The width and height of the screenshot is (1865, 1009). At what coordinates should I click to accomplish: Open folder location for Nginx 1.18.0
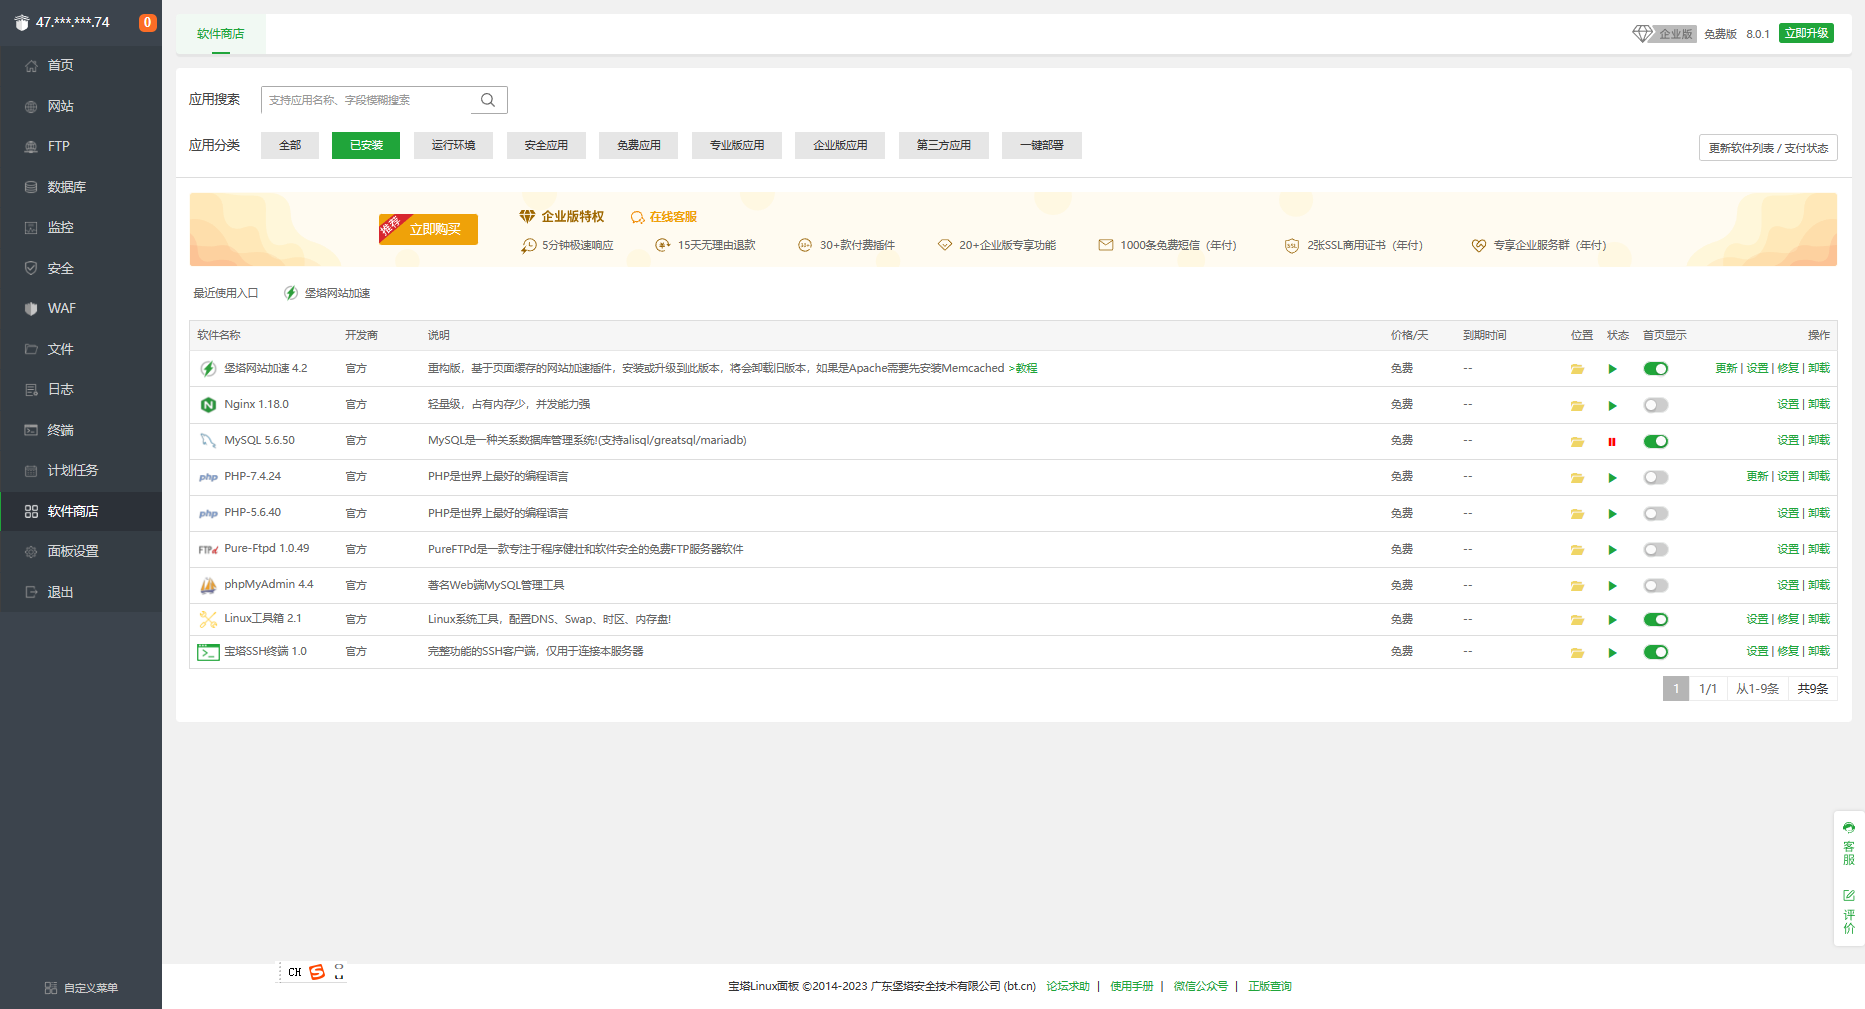coord(1577,405)
